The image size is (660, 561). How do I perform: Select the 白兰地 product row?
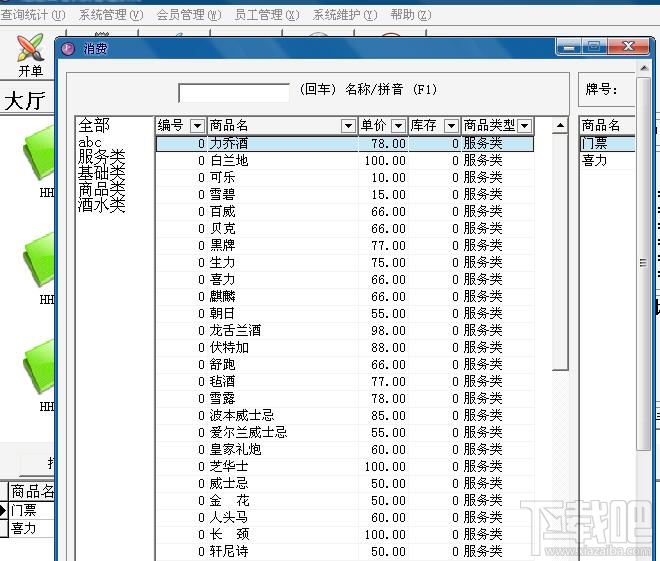[345, 160]
